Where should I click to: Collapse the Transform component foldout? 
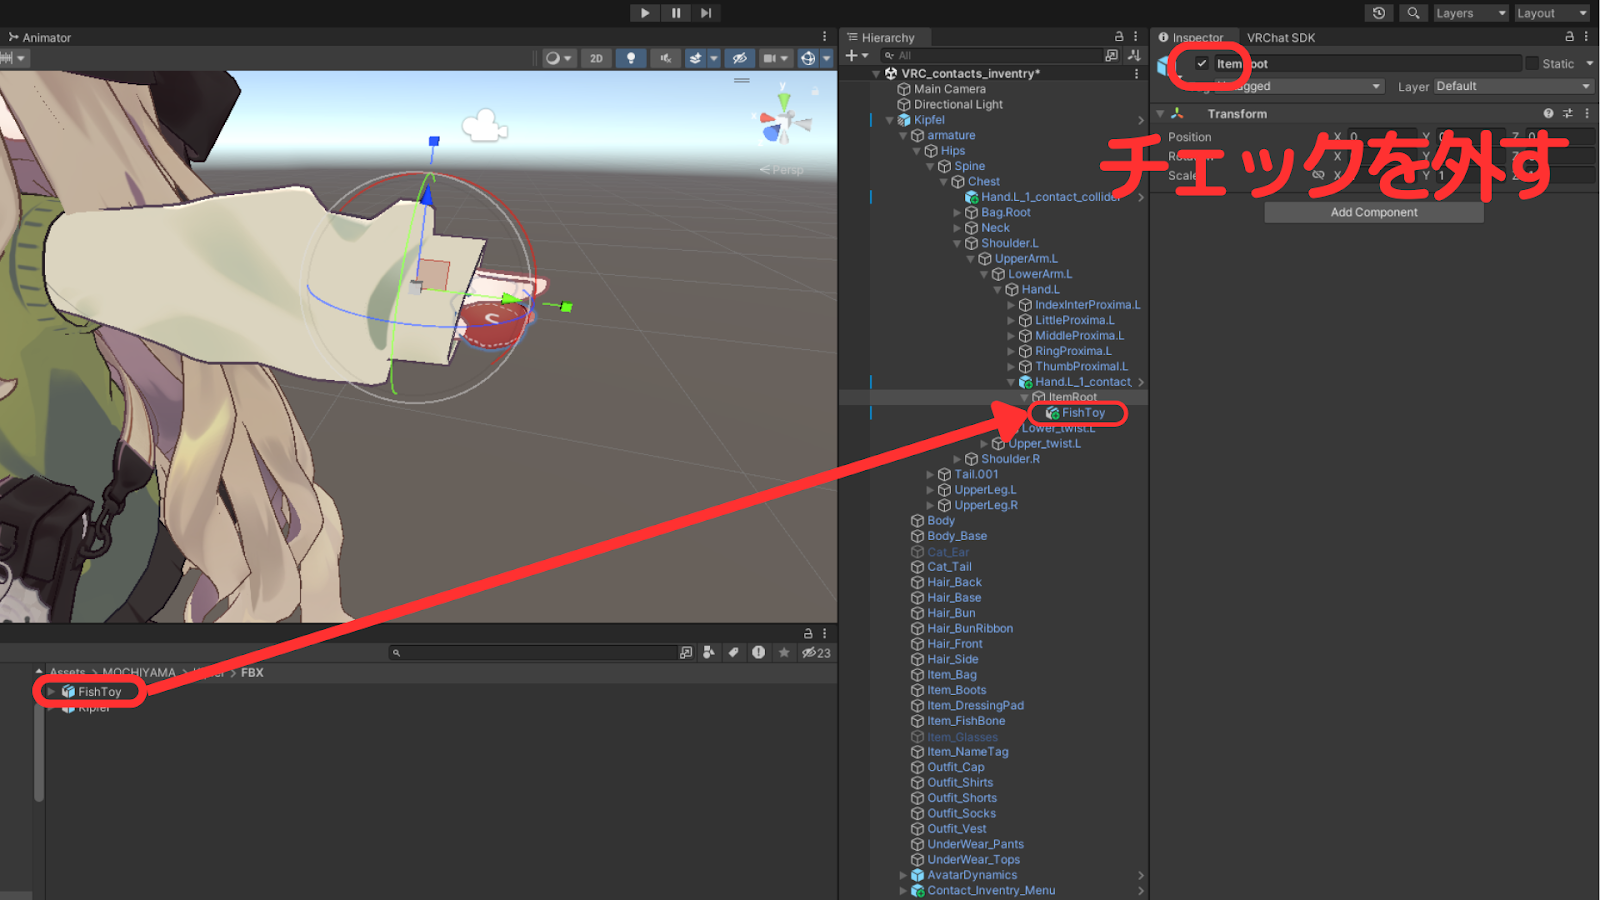coord(1161,114)
